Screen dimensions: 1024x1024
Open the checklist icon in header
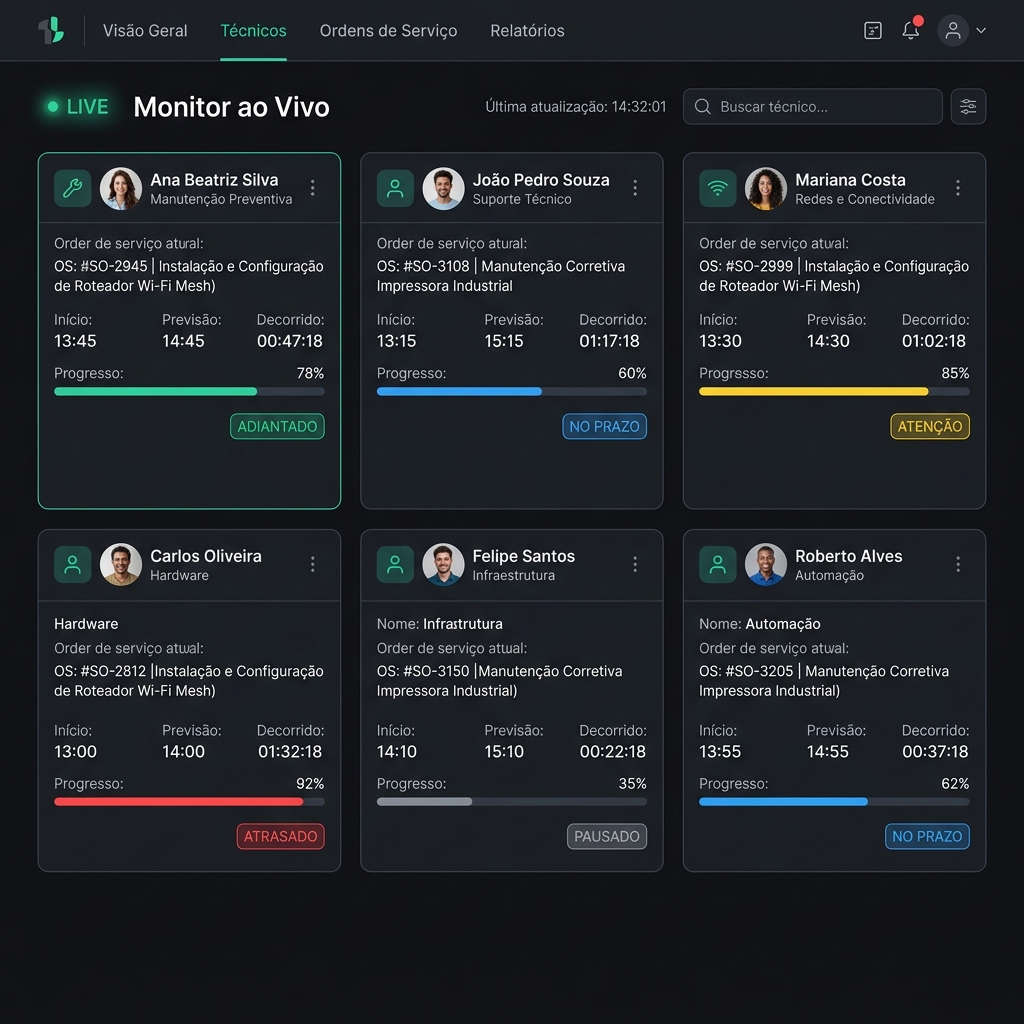click(x=872, y=31)
